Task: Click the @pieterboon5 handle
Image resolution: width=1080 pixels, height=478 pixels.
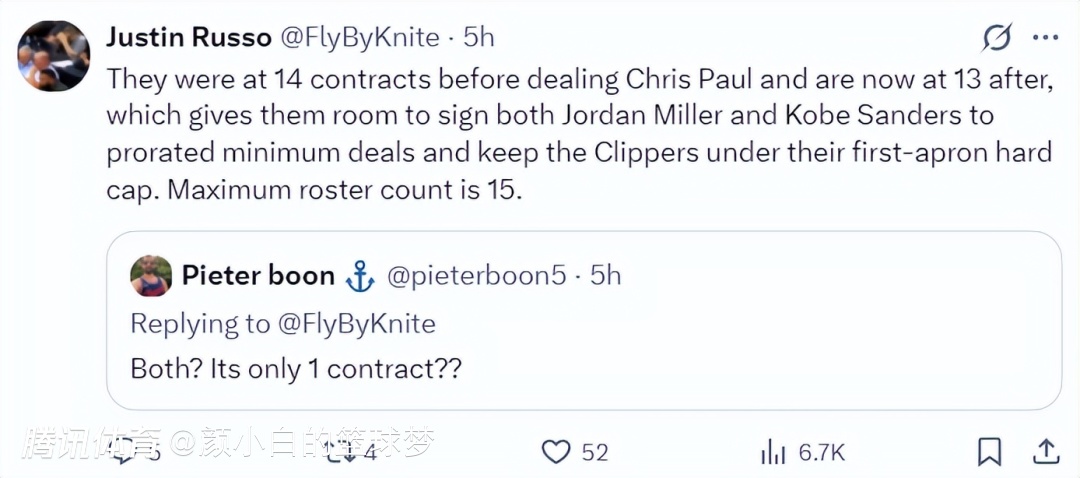Action: pyautogui.click(x=475, y=276)
